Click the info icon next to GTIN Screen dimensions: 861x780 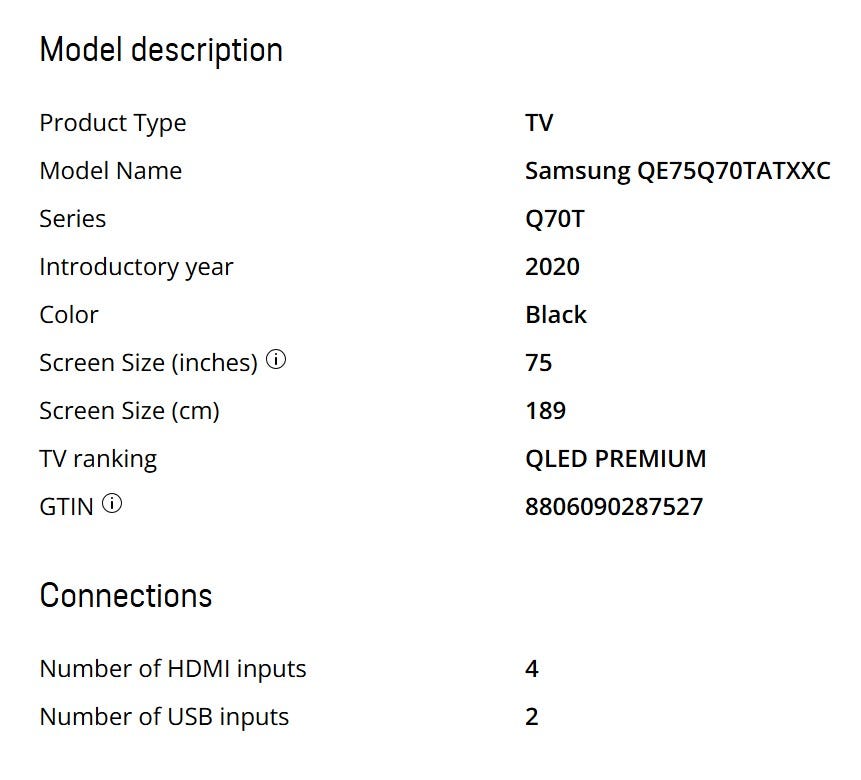[x=112, y=505]
